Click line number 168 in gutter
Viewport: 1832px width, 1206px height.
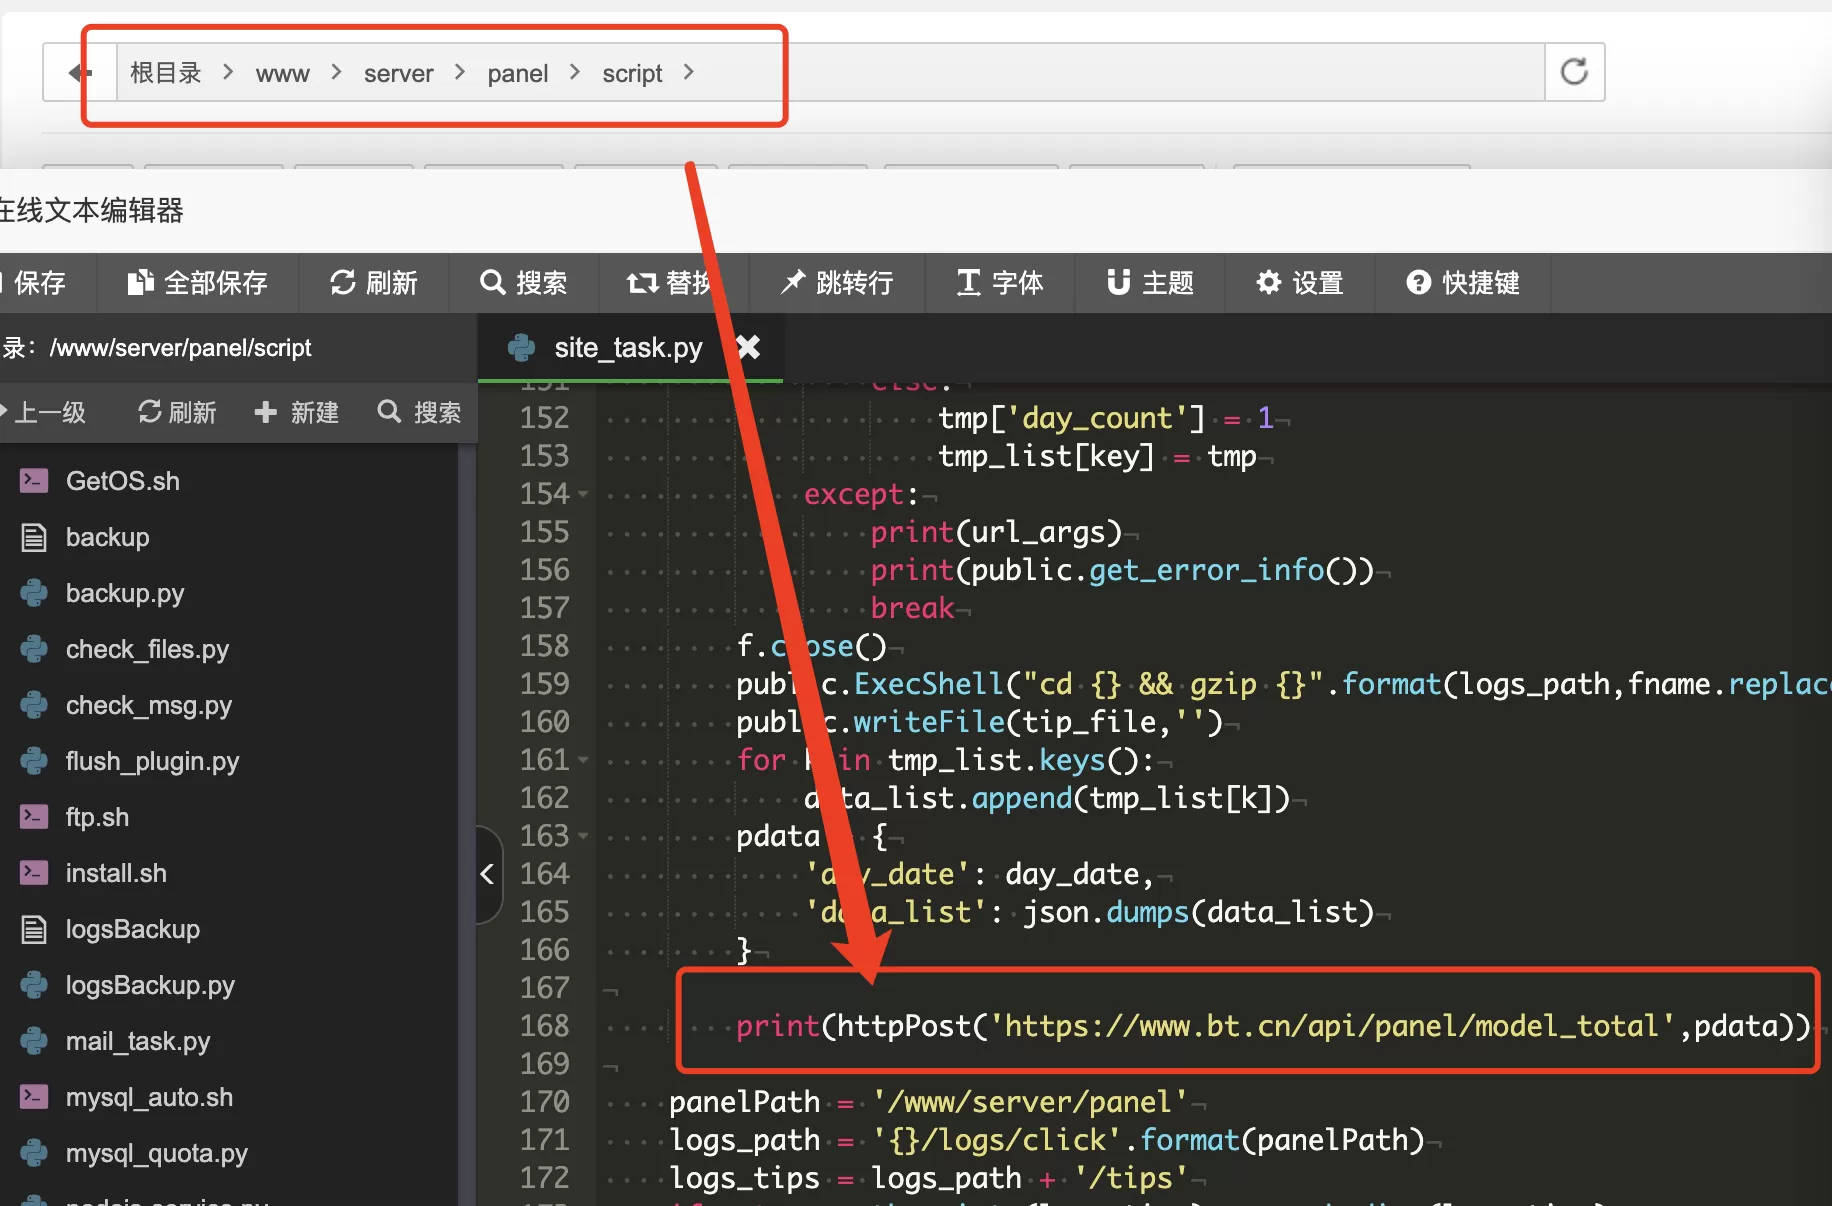(544, 1026)
